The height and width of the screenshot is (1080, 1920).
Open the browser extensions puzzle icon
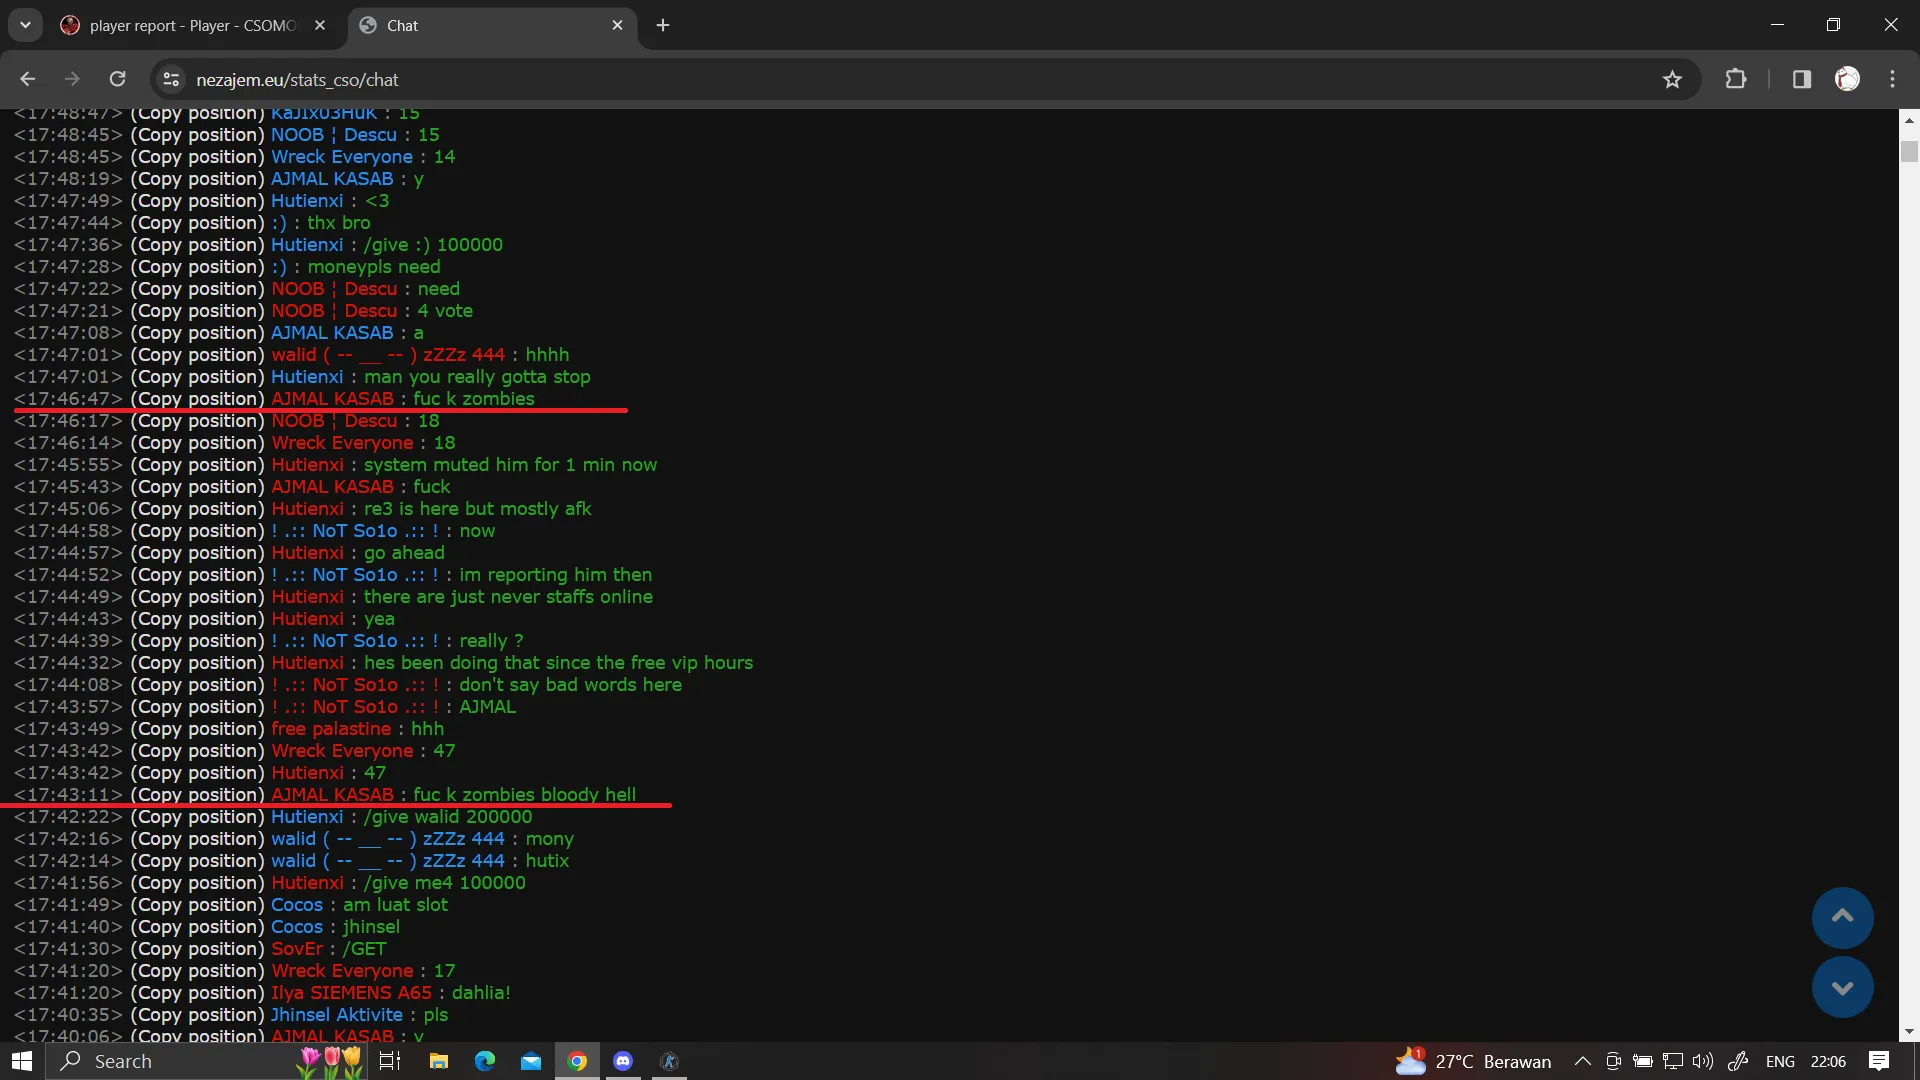pos(1736,79)
